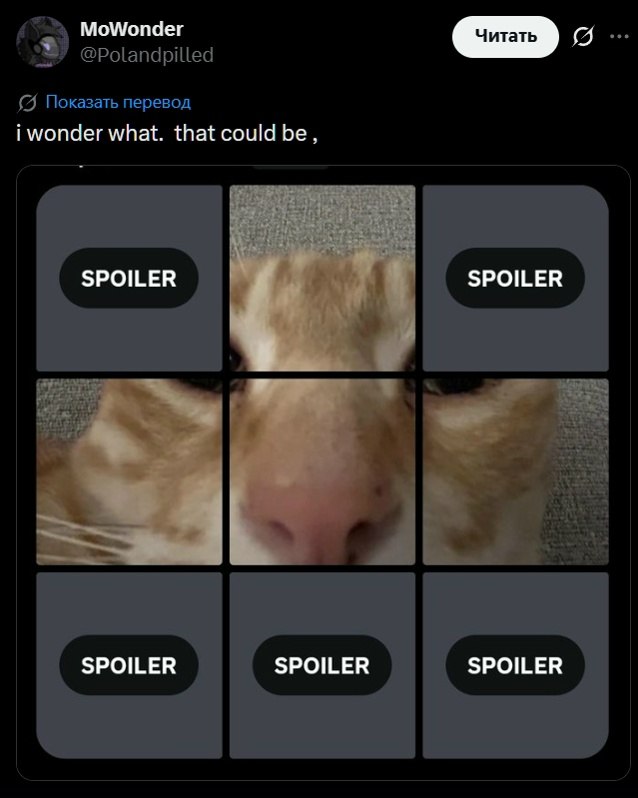Image resolution: width=638 pixels, height=798 pixels.
Task: Follow the account with Читать button
Action: coord(505,37)
